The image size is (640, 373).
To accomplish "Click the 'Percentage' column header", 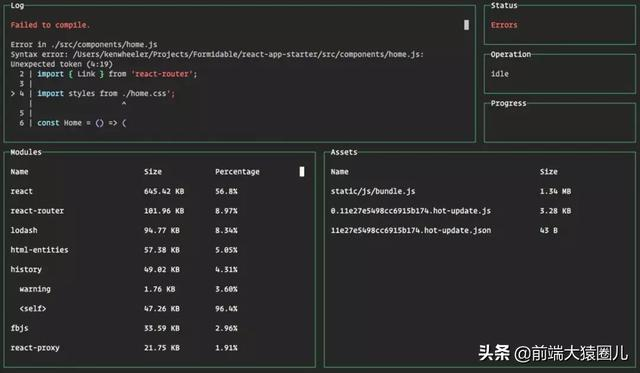I will (x=237, y=172).
